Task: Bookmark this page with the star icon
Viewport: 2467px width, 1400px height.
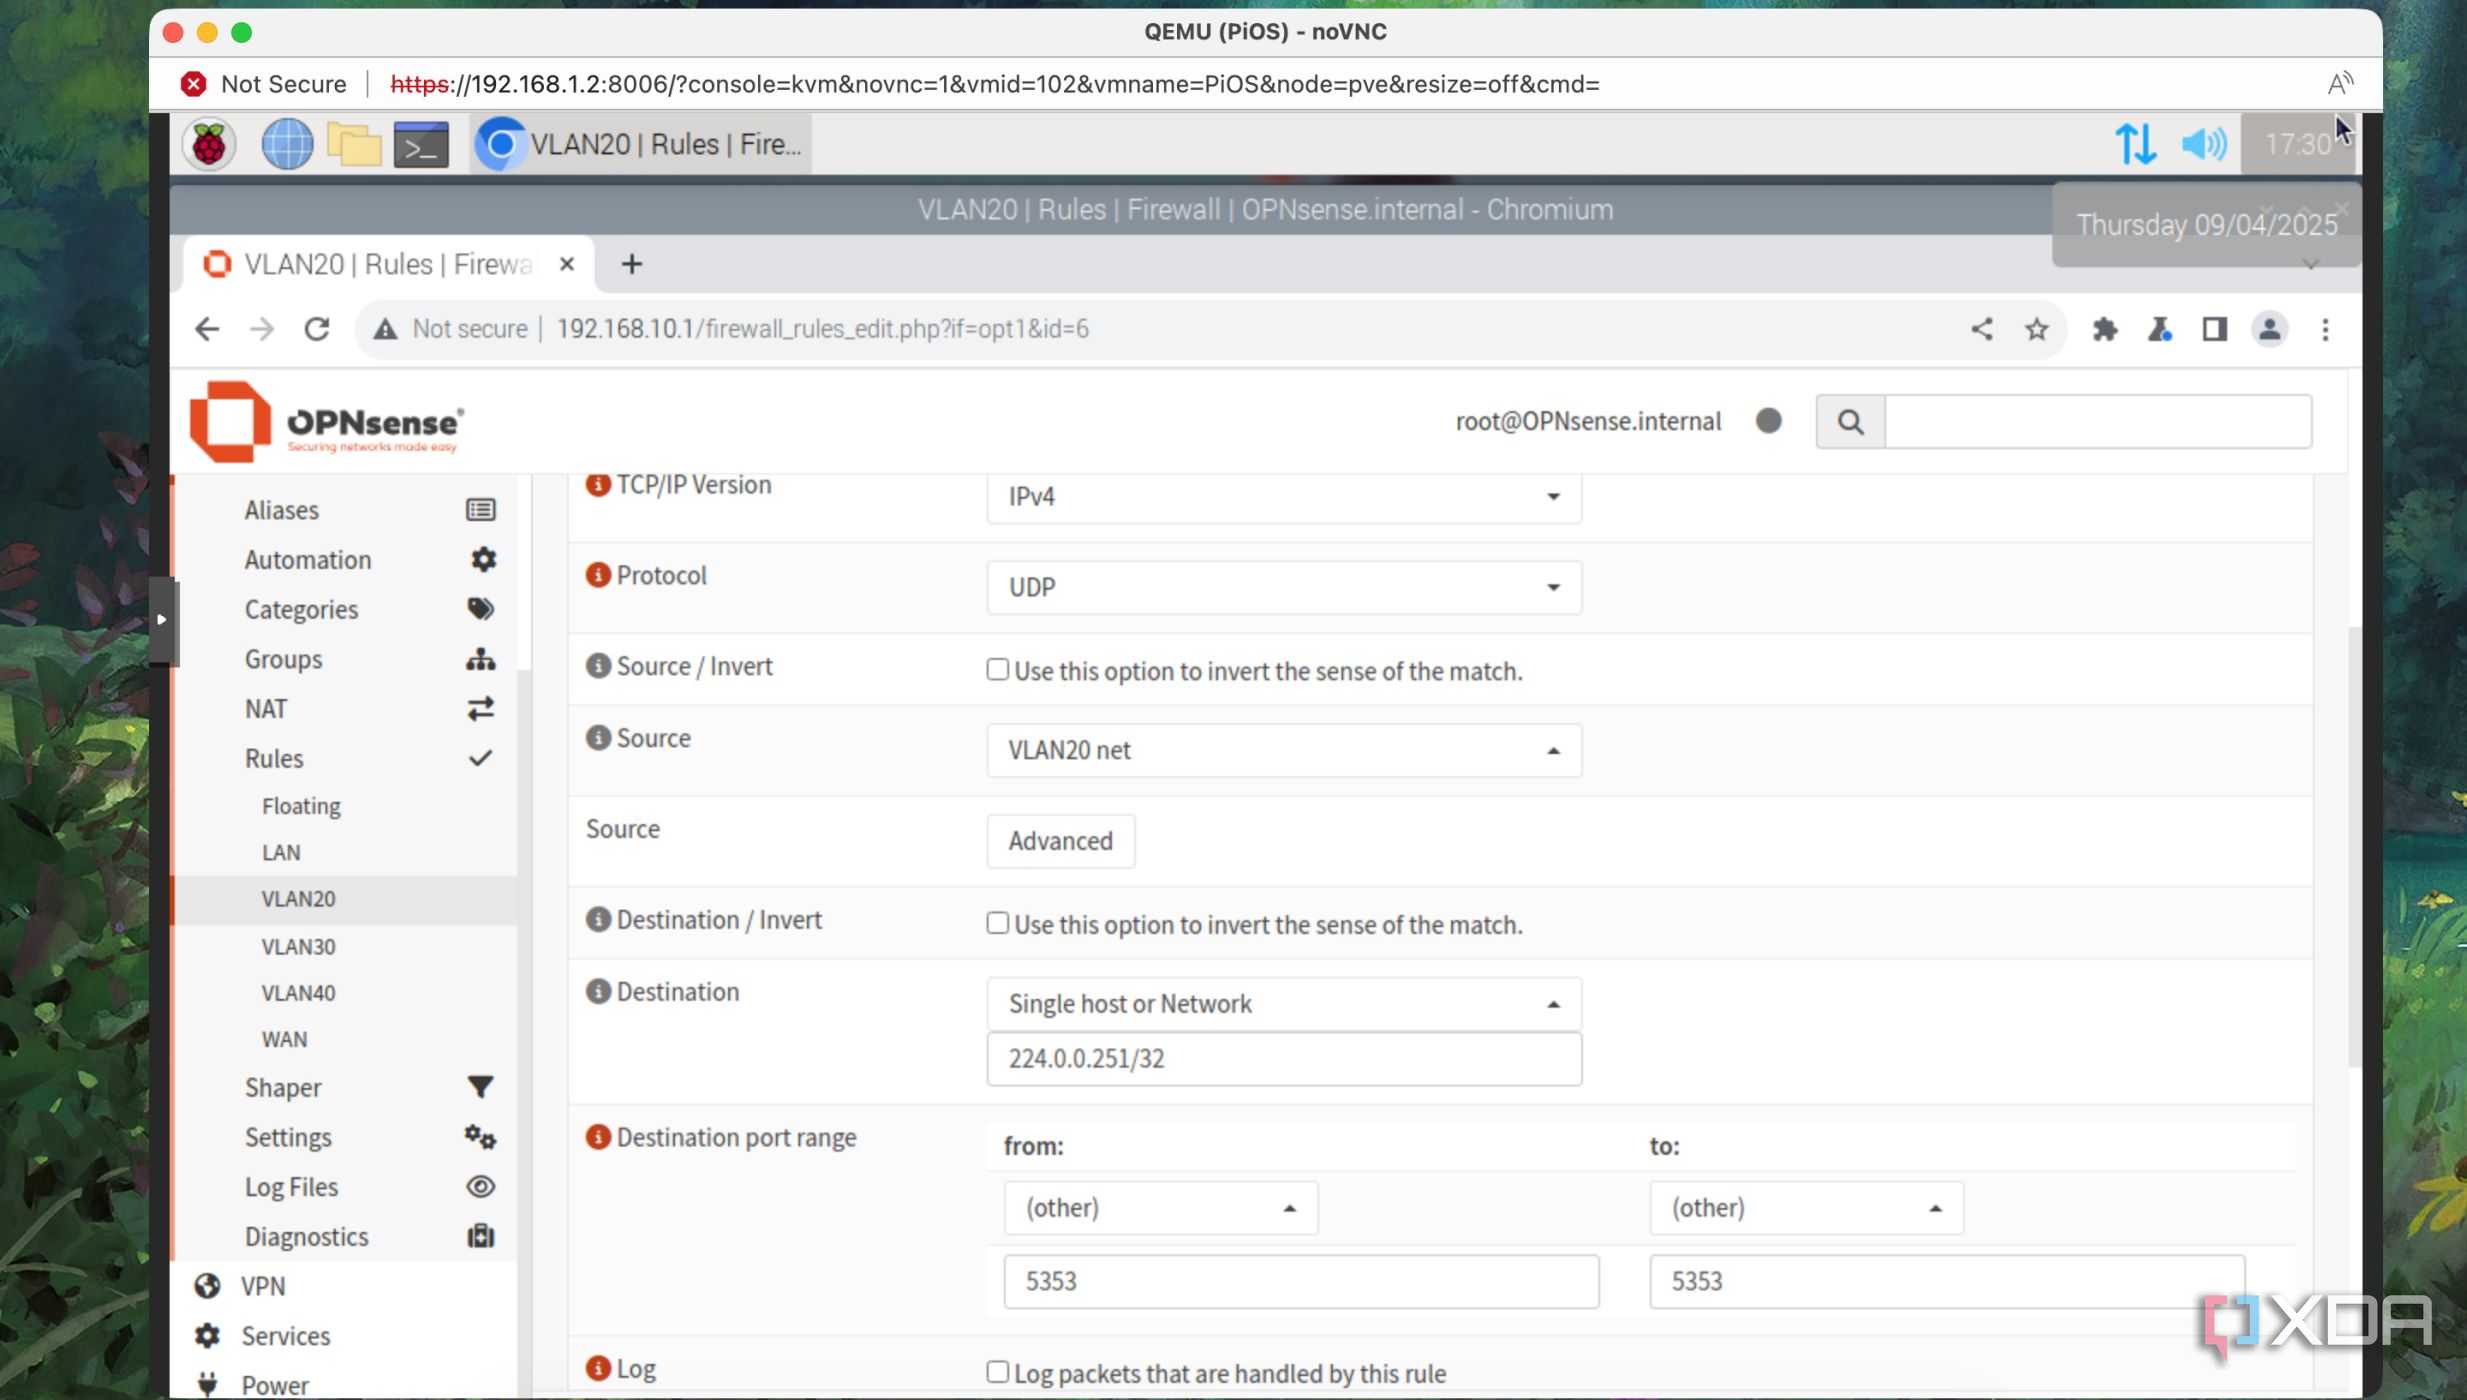Action: click(x=2036, y=329)
